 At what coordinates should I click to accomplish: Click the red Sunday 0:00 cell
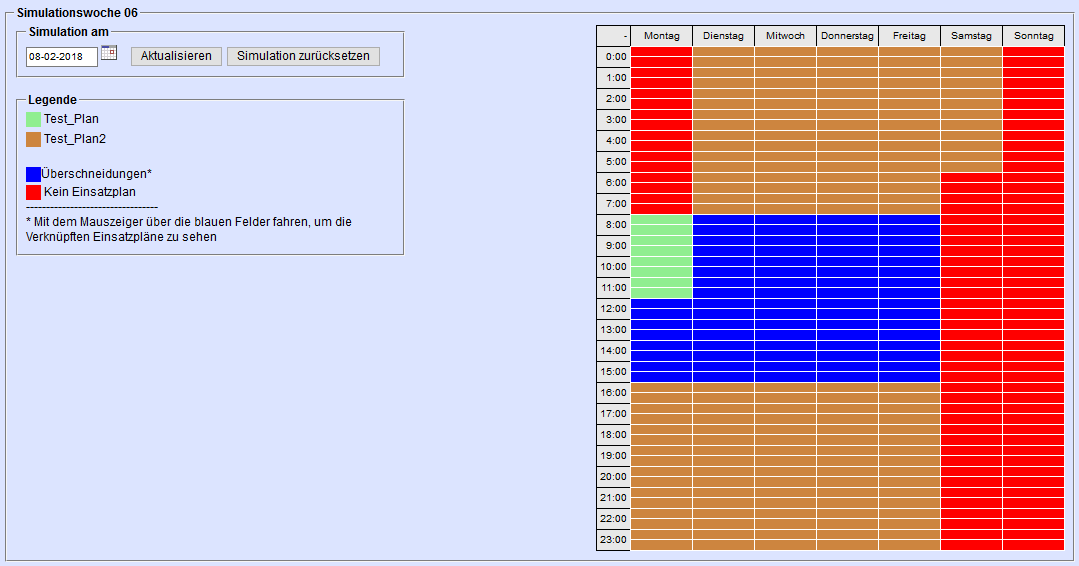tap(1033, 57)
